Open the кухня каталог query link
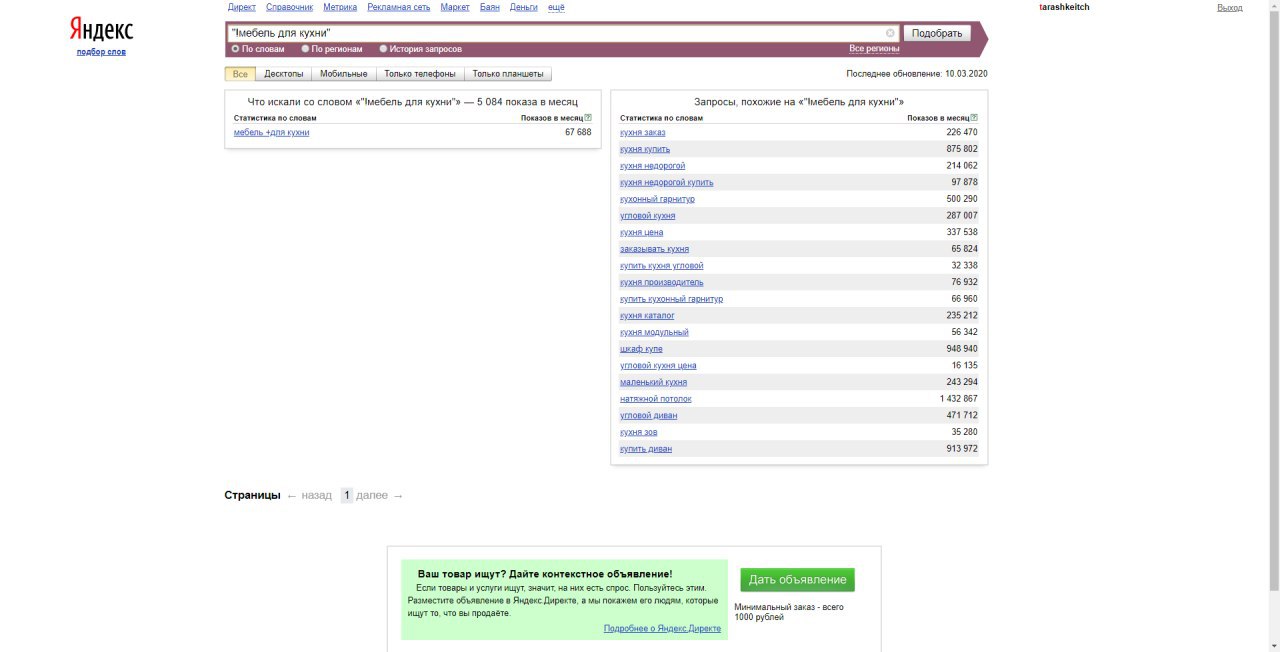1280x652 pixels. coord(647,315)
